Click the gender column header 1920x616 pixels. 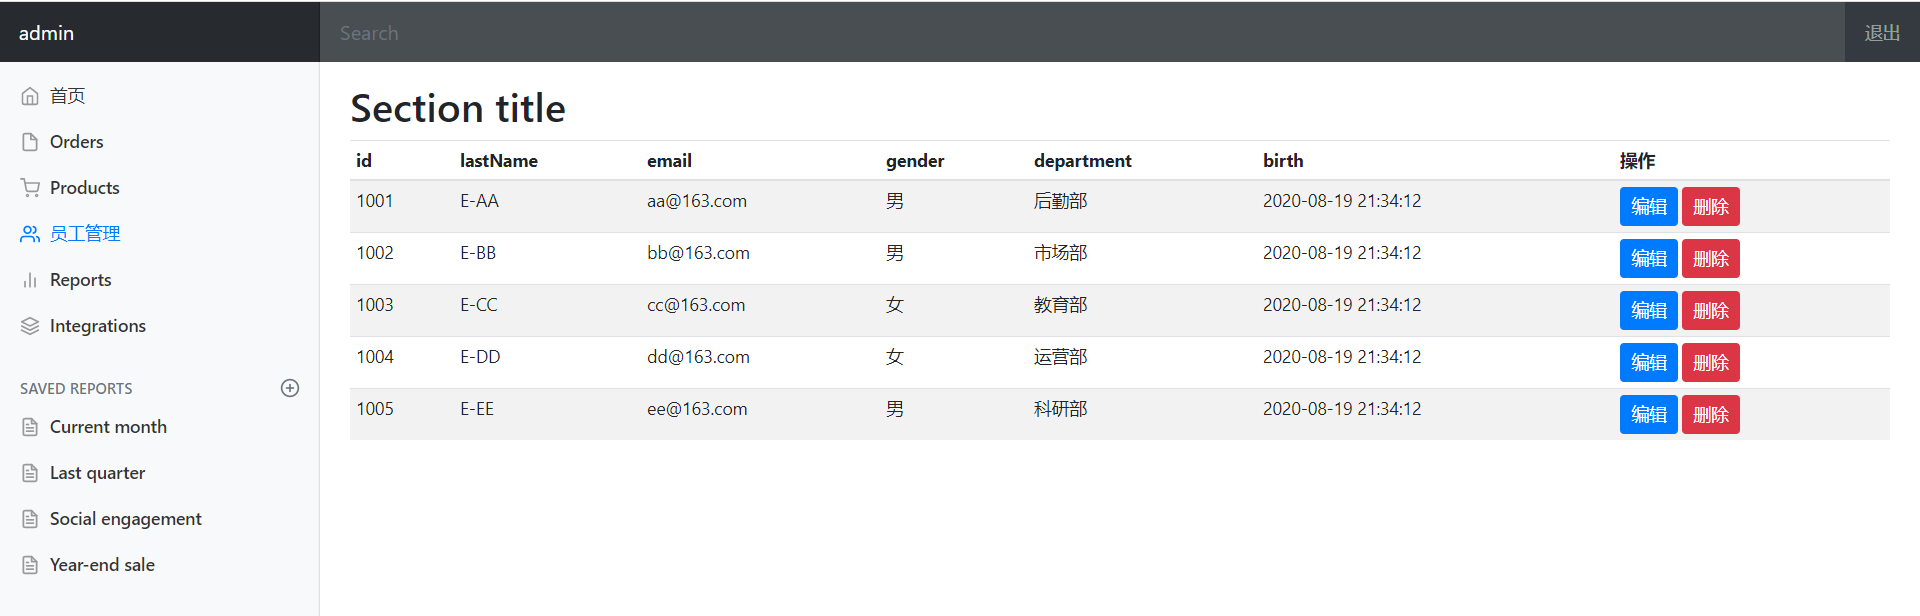pos(915,161)
